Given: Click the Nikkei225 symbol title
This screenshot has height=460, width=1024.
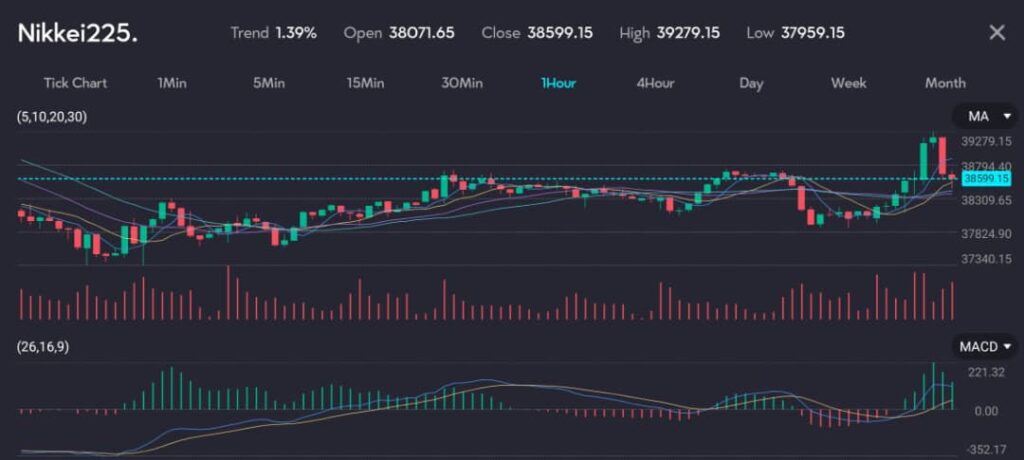Looking at the screenshot, I should point(78,33).
